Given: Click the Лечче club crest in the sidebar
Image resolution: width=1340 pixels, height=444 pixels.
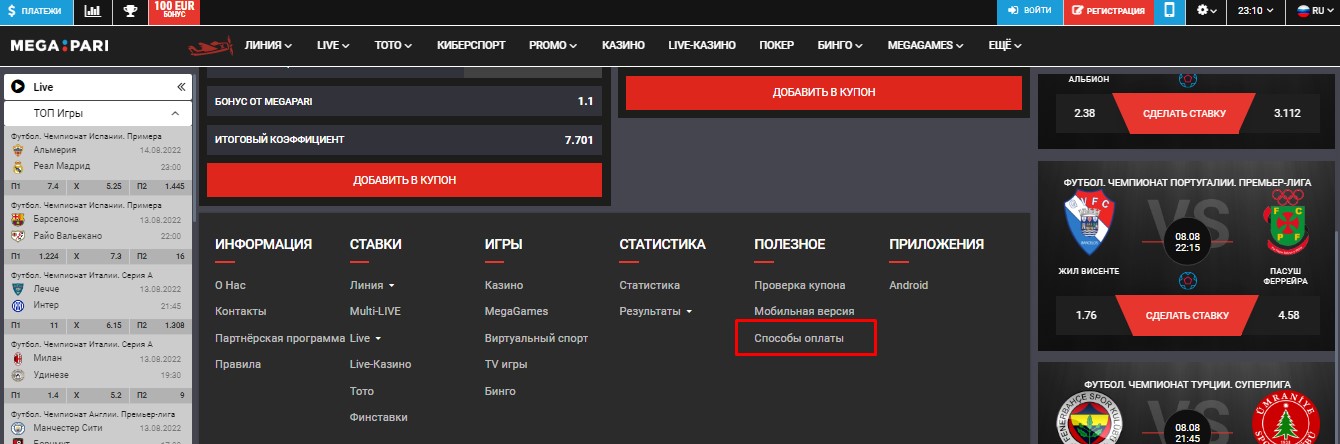Looking at the screenshot, I should point(18,288).
